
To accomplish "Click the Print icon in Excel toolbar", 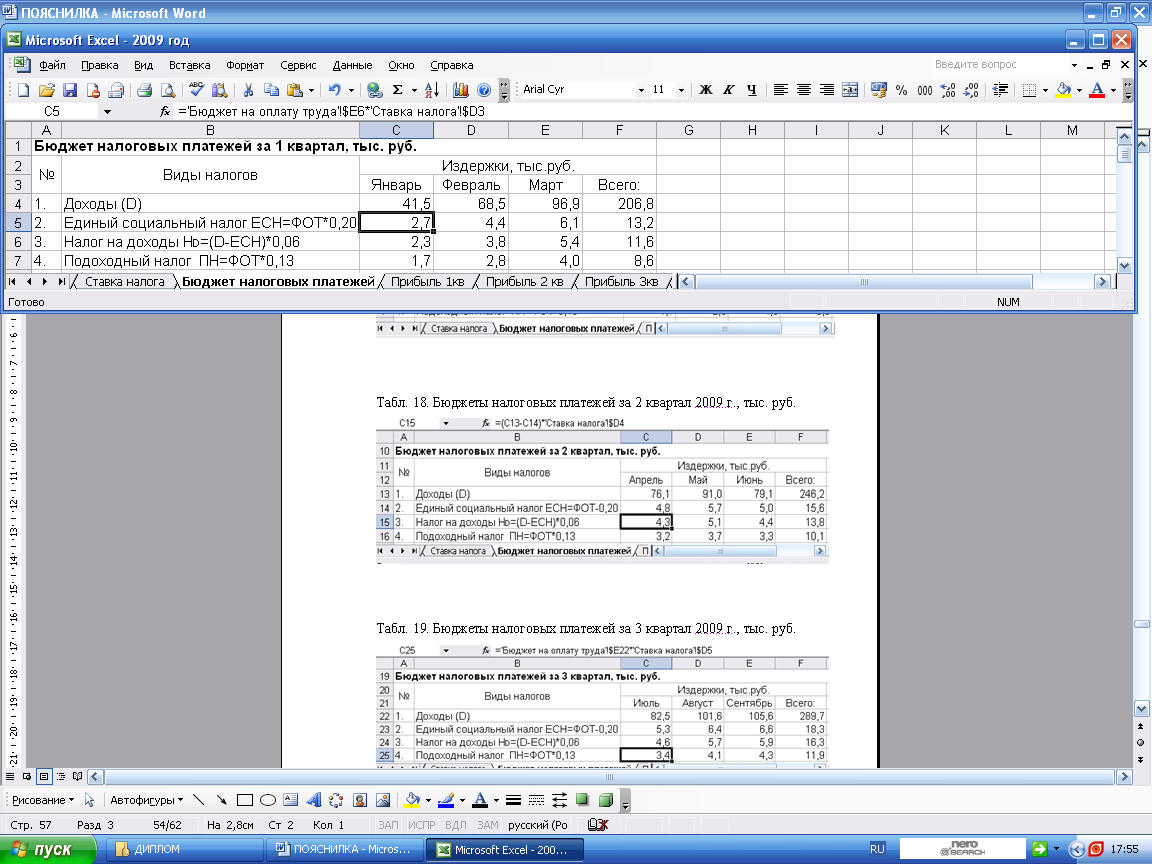I will pyautogui.click(x=144, y=90).
